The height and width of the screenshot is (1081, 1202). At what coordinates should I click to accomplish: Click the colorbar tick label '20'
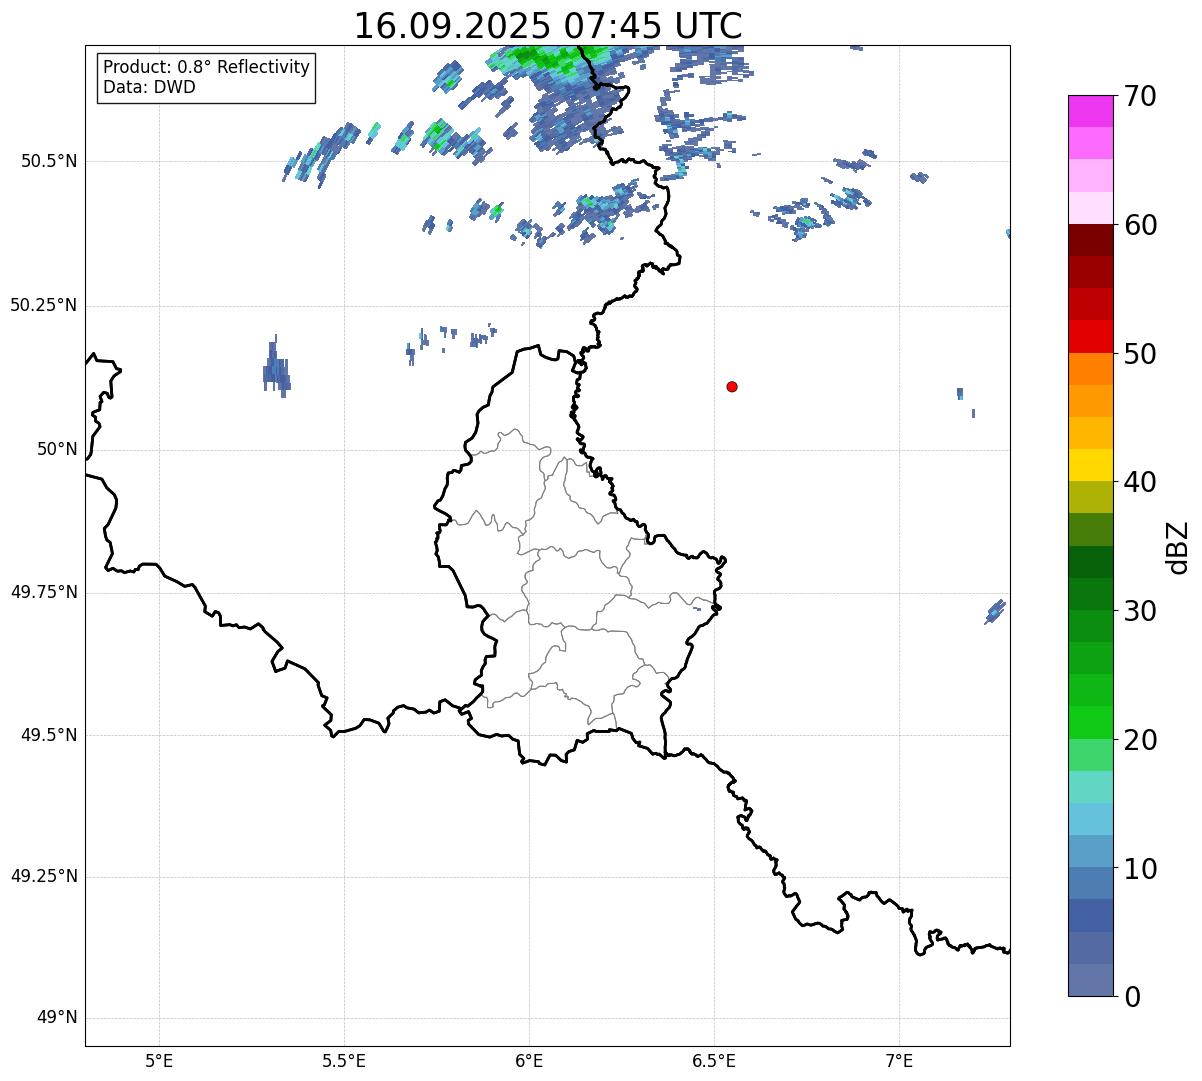(x=1140, y=740)
